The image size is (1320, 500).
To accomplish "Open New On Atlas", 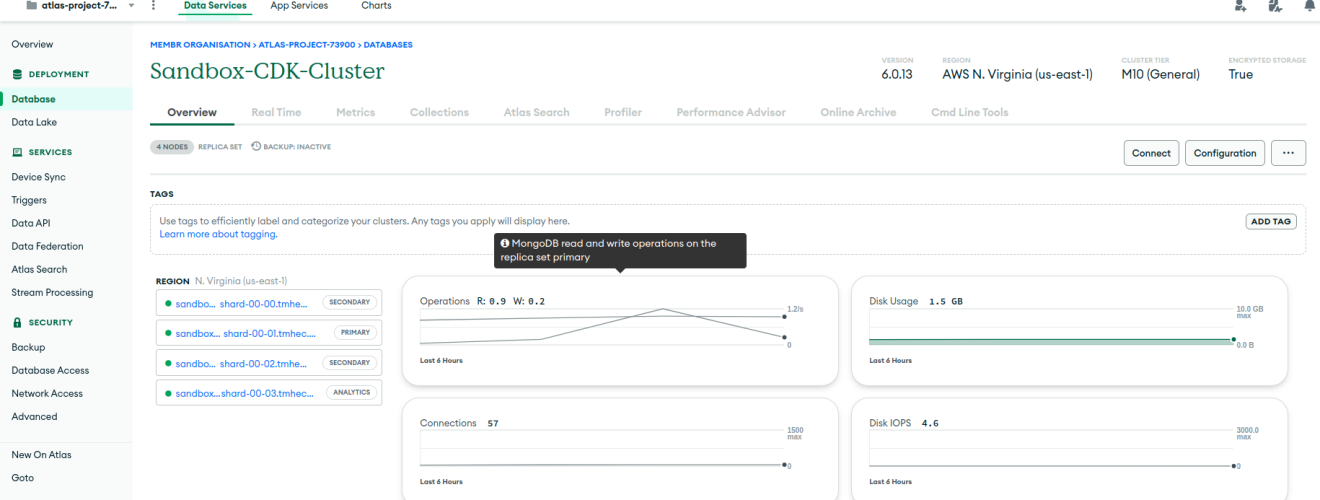I will (x=41, y=454).
